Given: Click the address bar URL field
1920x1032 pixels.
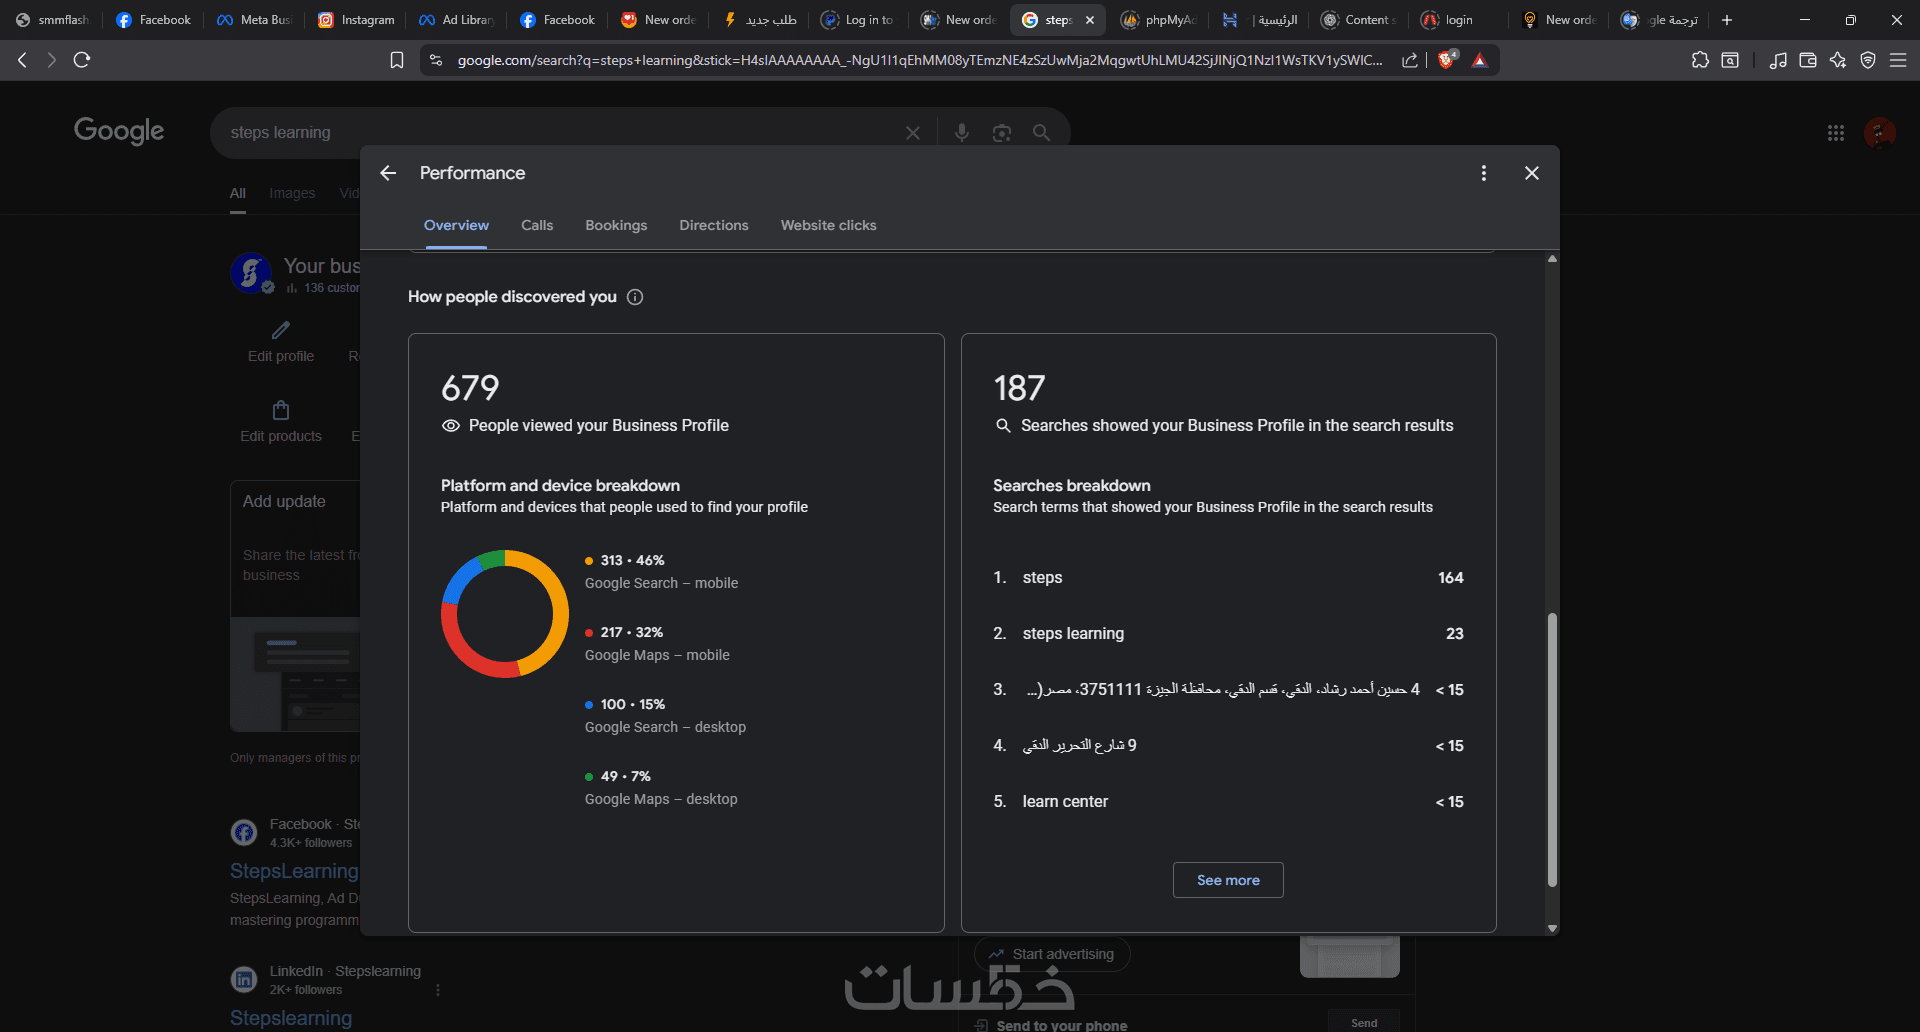Looking at the screenshot, I should point(920,60).
